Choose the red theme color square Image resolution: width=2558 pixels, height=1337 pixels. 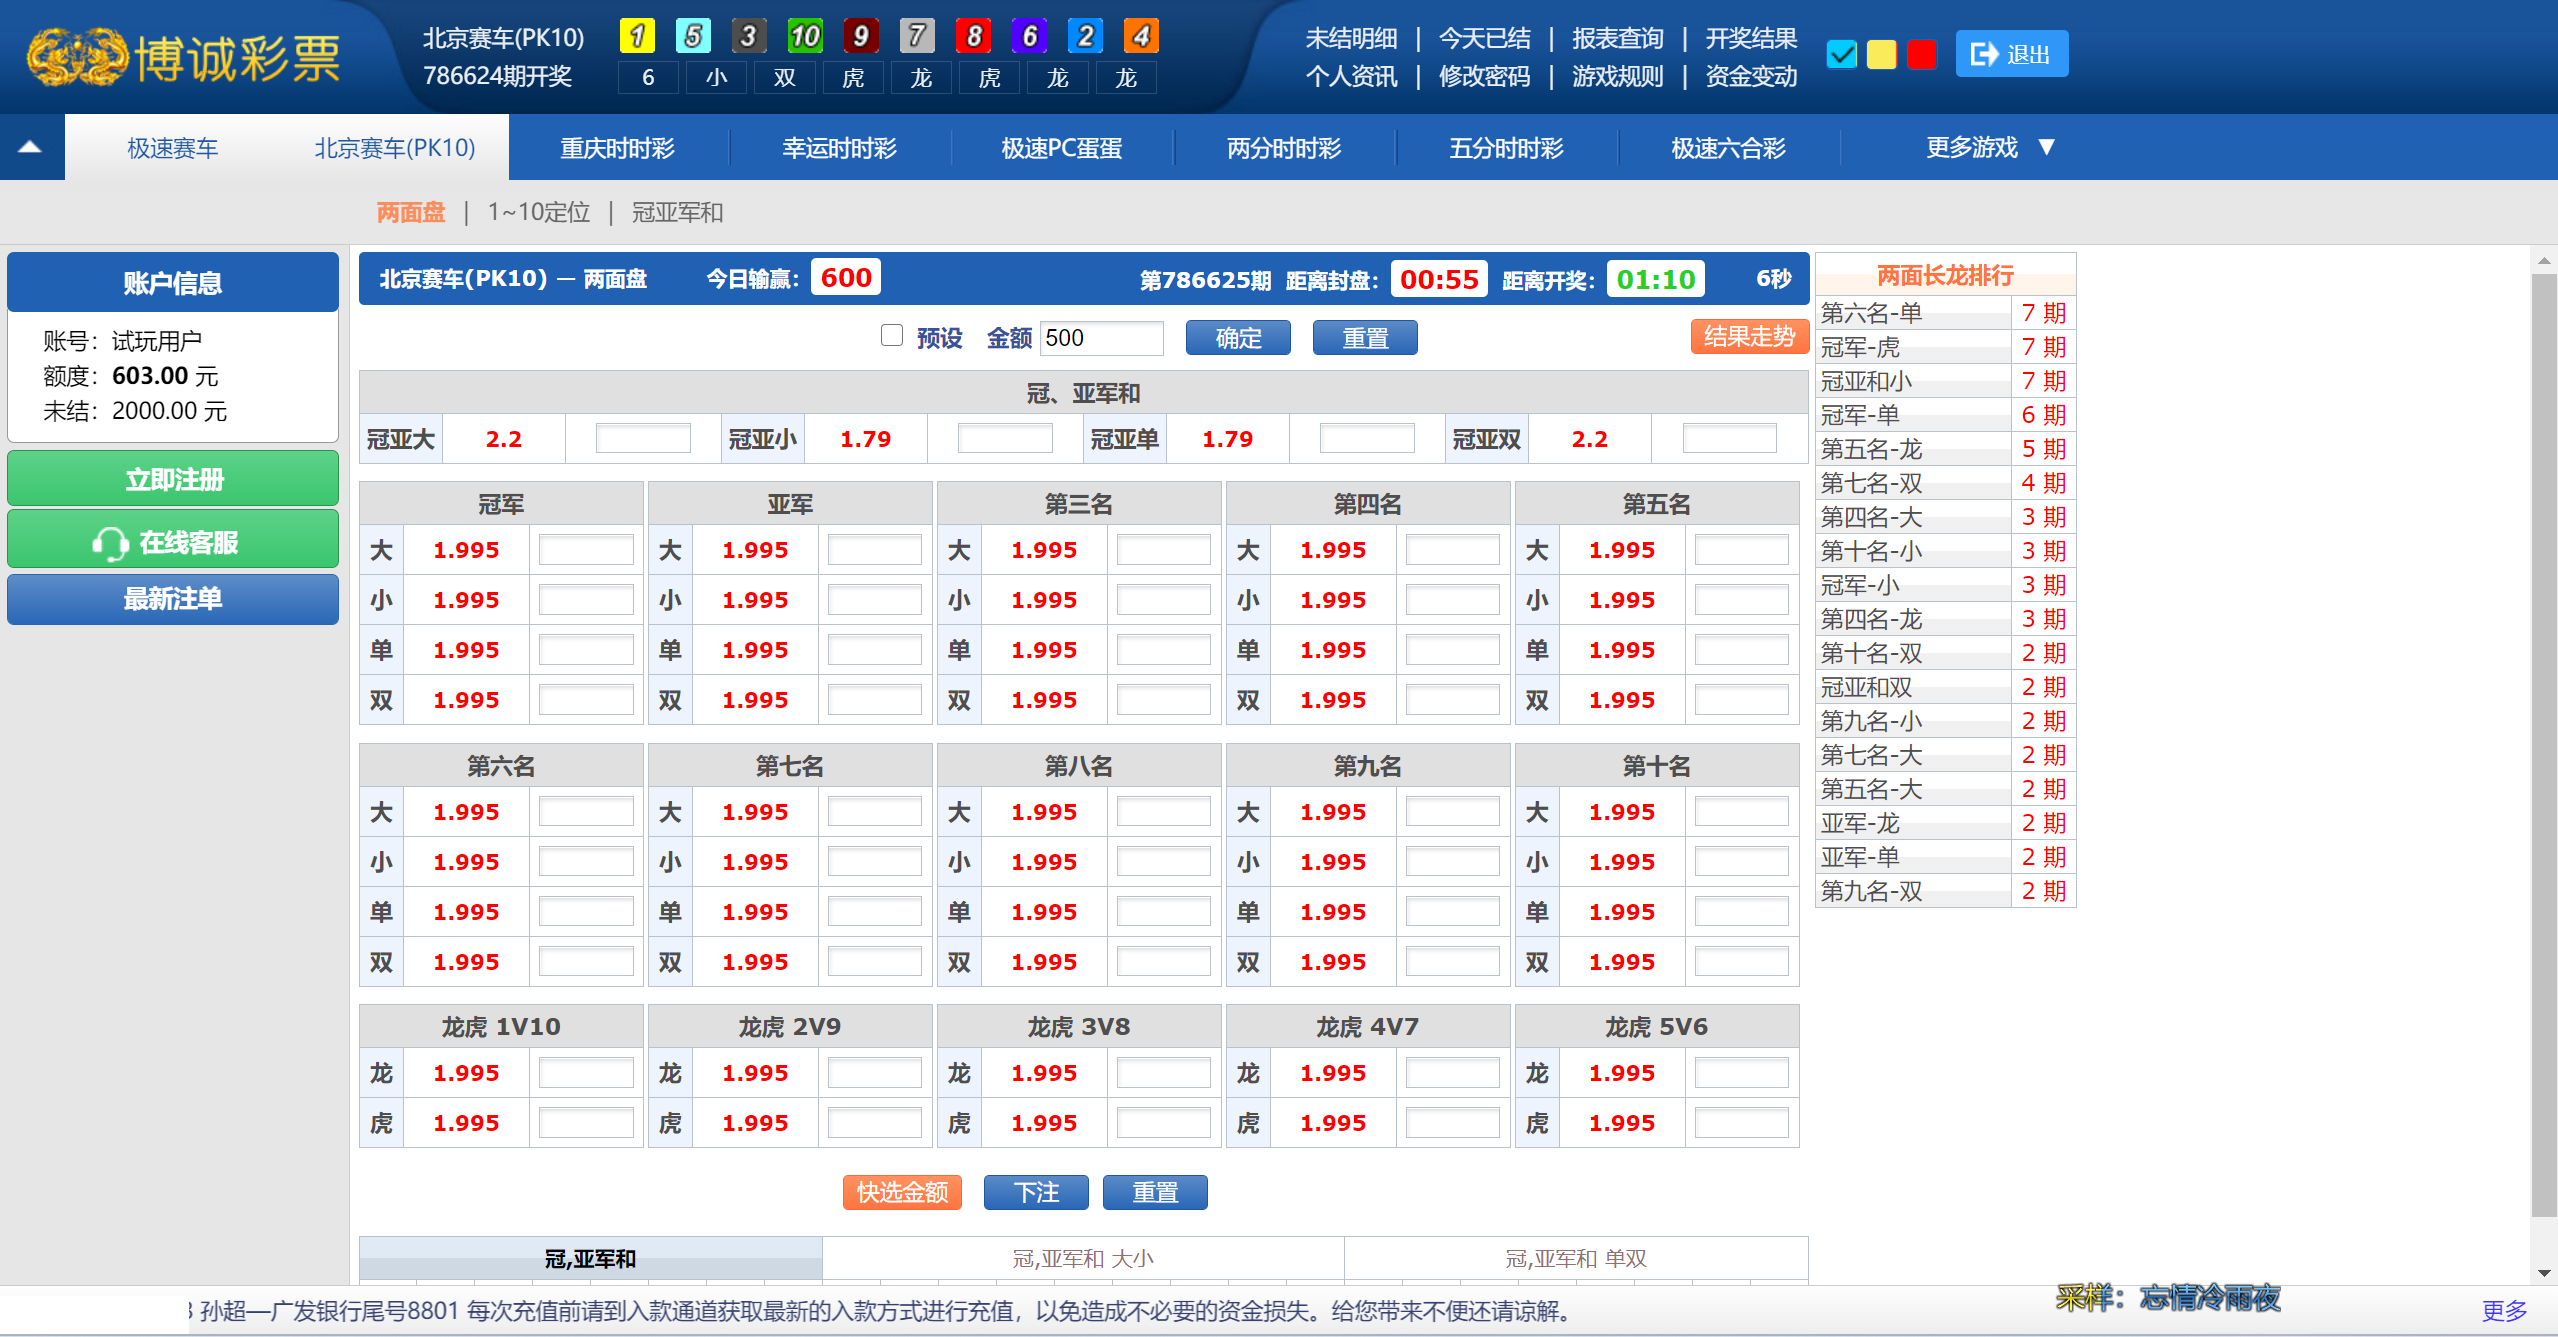(x=1921, y=54)
